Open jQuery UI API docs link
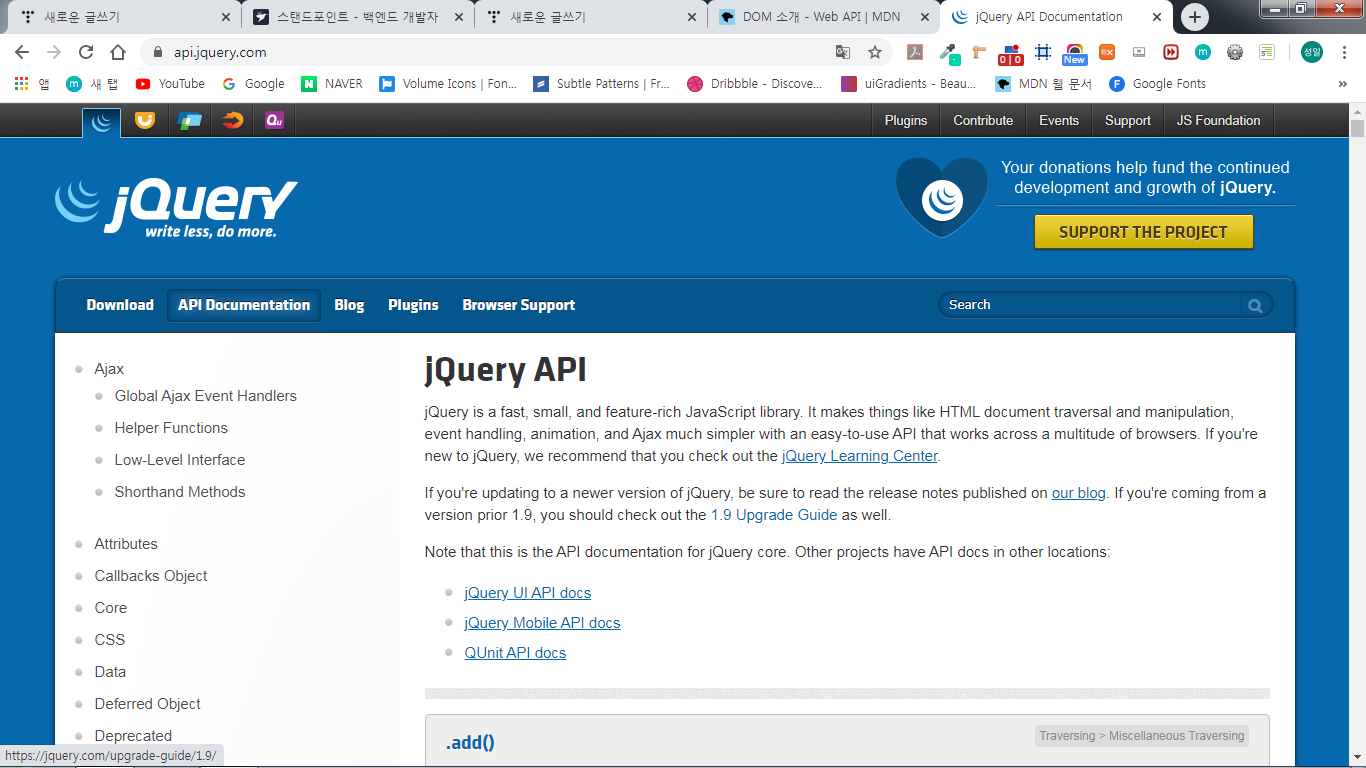Viewport: 1366px width, 768px height. [x=528, y=593]
